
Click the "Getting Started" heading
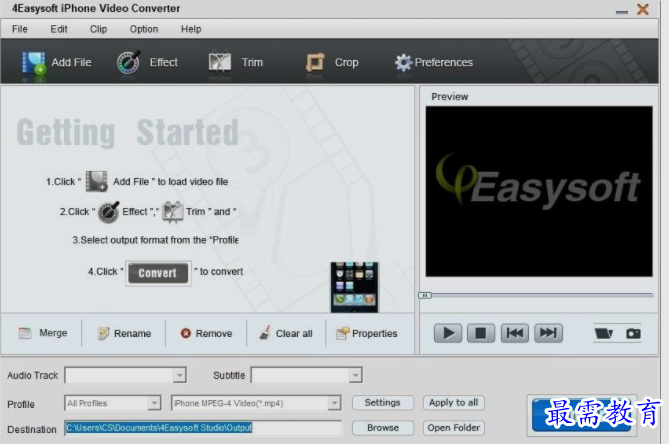[128, 133]
